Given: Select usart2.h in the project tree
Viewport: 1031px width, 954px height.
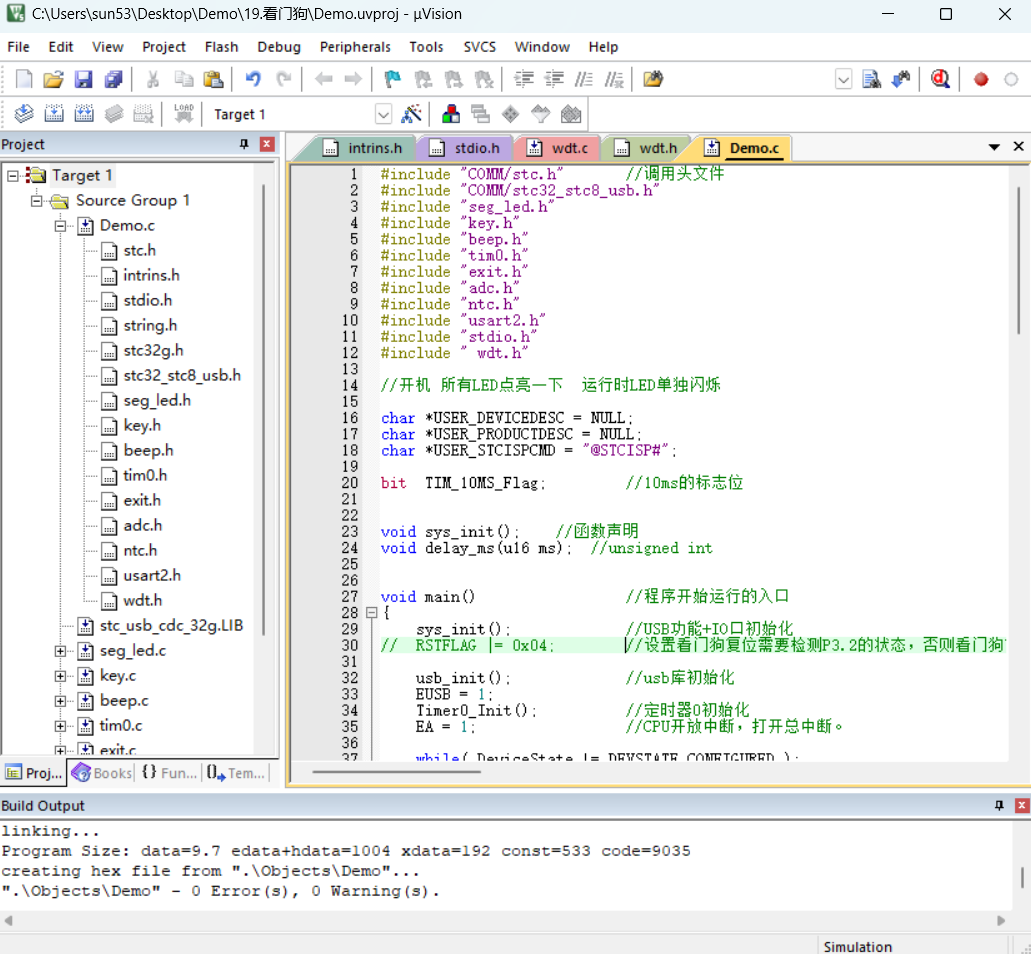Looking at the screenshot, I should (x=152, y=575).
